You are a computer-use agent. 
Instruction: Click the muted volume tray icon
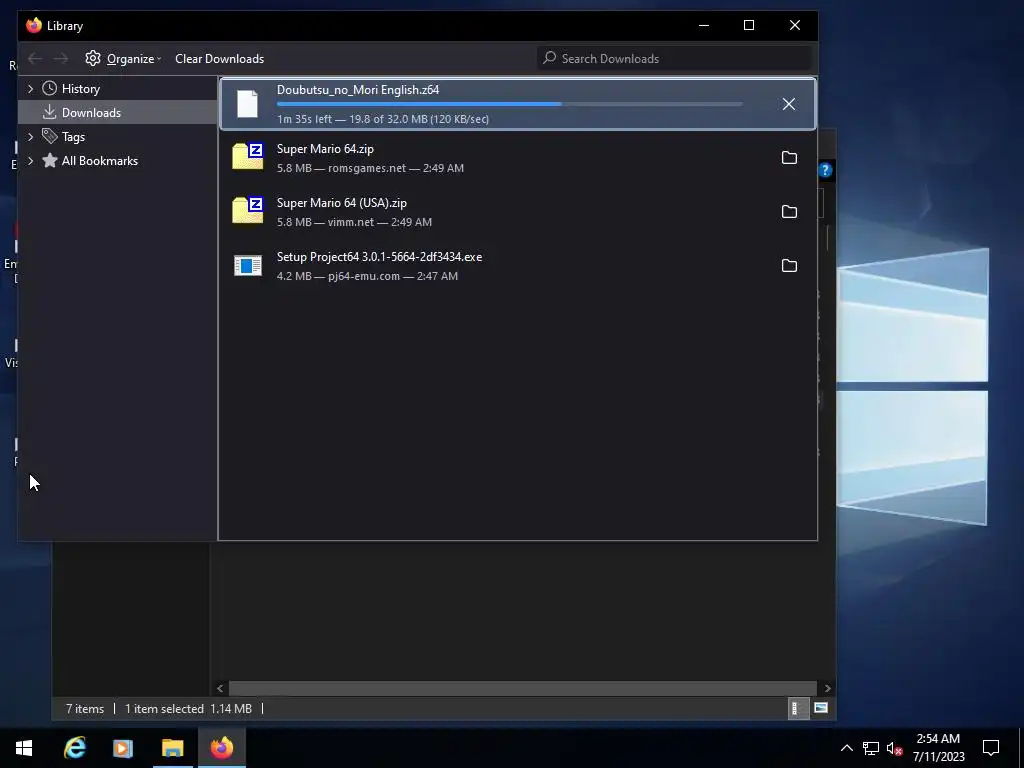coord(894,748)
